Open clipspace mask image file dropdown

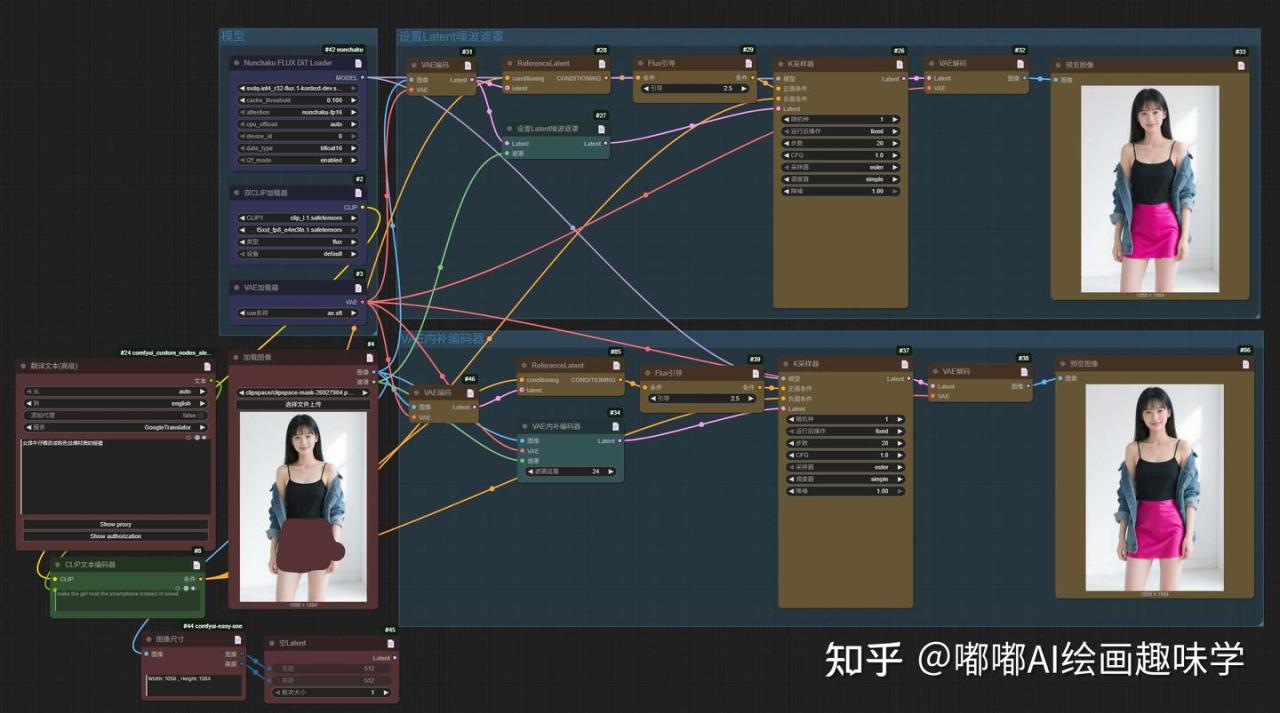303,393
